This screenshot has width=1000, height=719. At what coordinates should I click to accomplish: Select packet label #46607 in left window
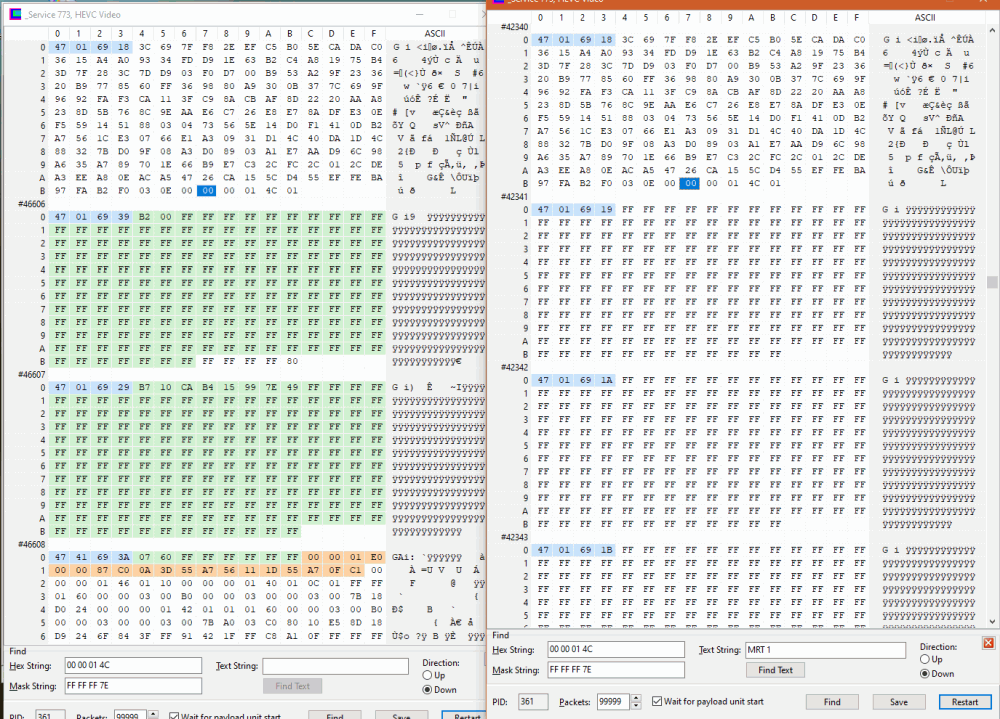pyautogui.click(x=31, y=374)
